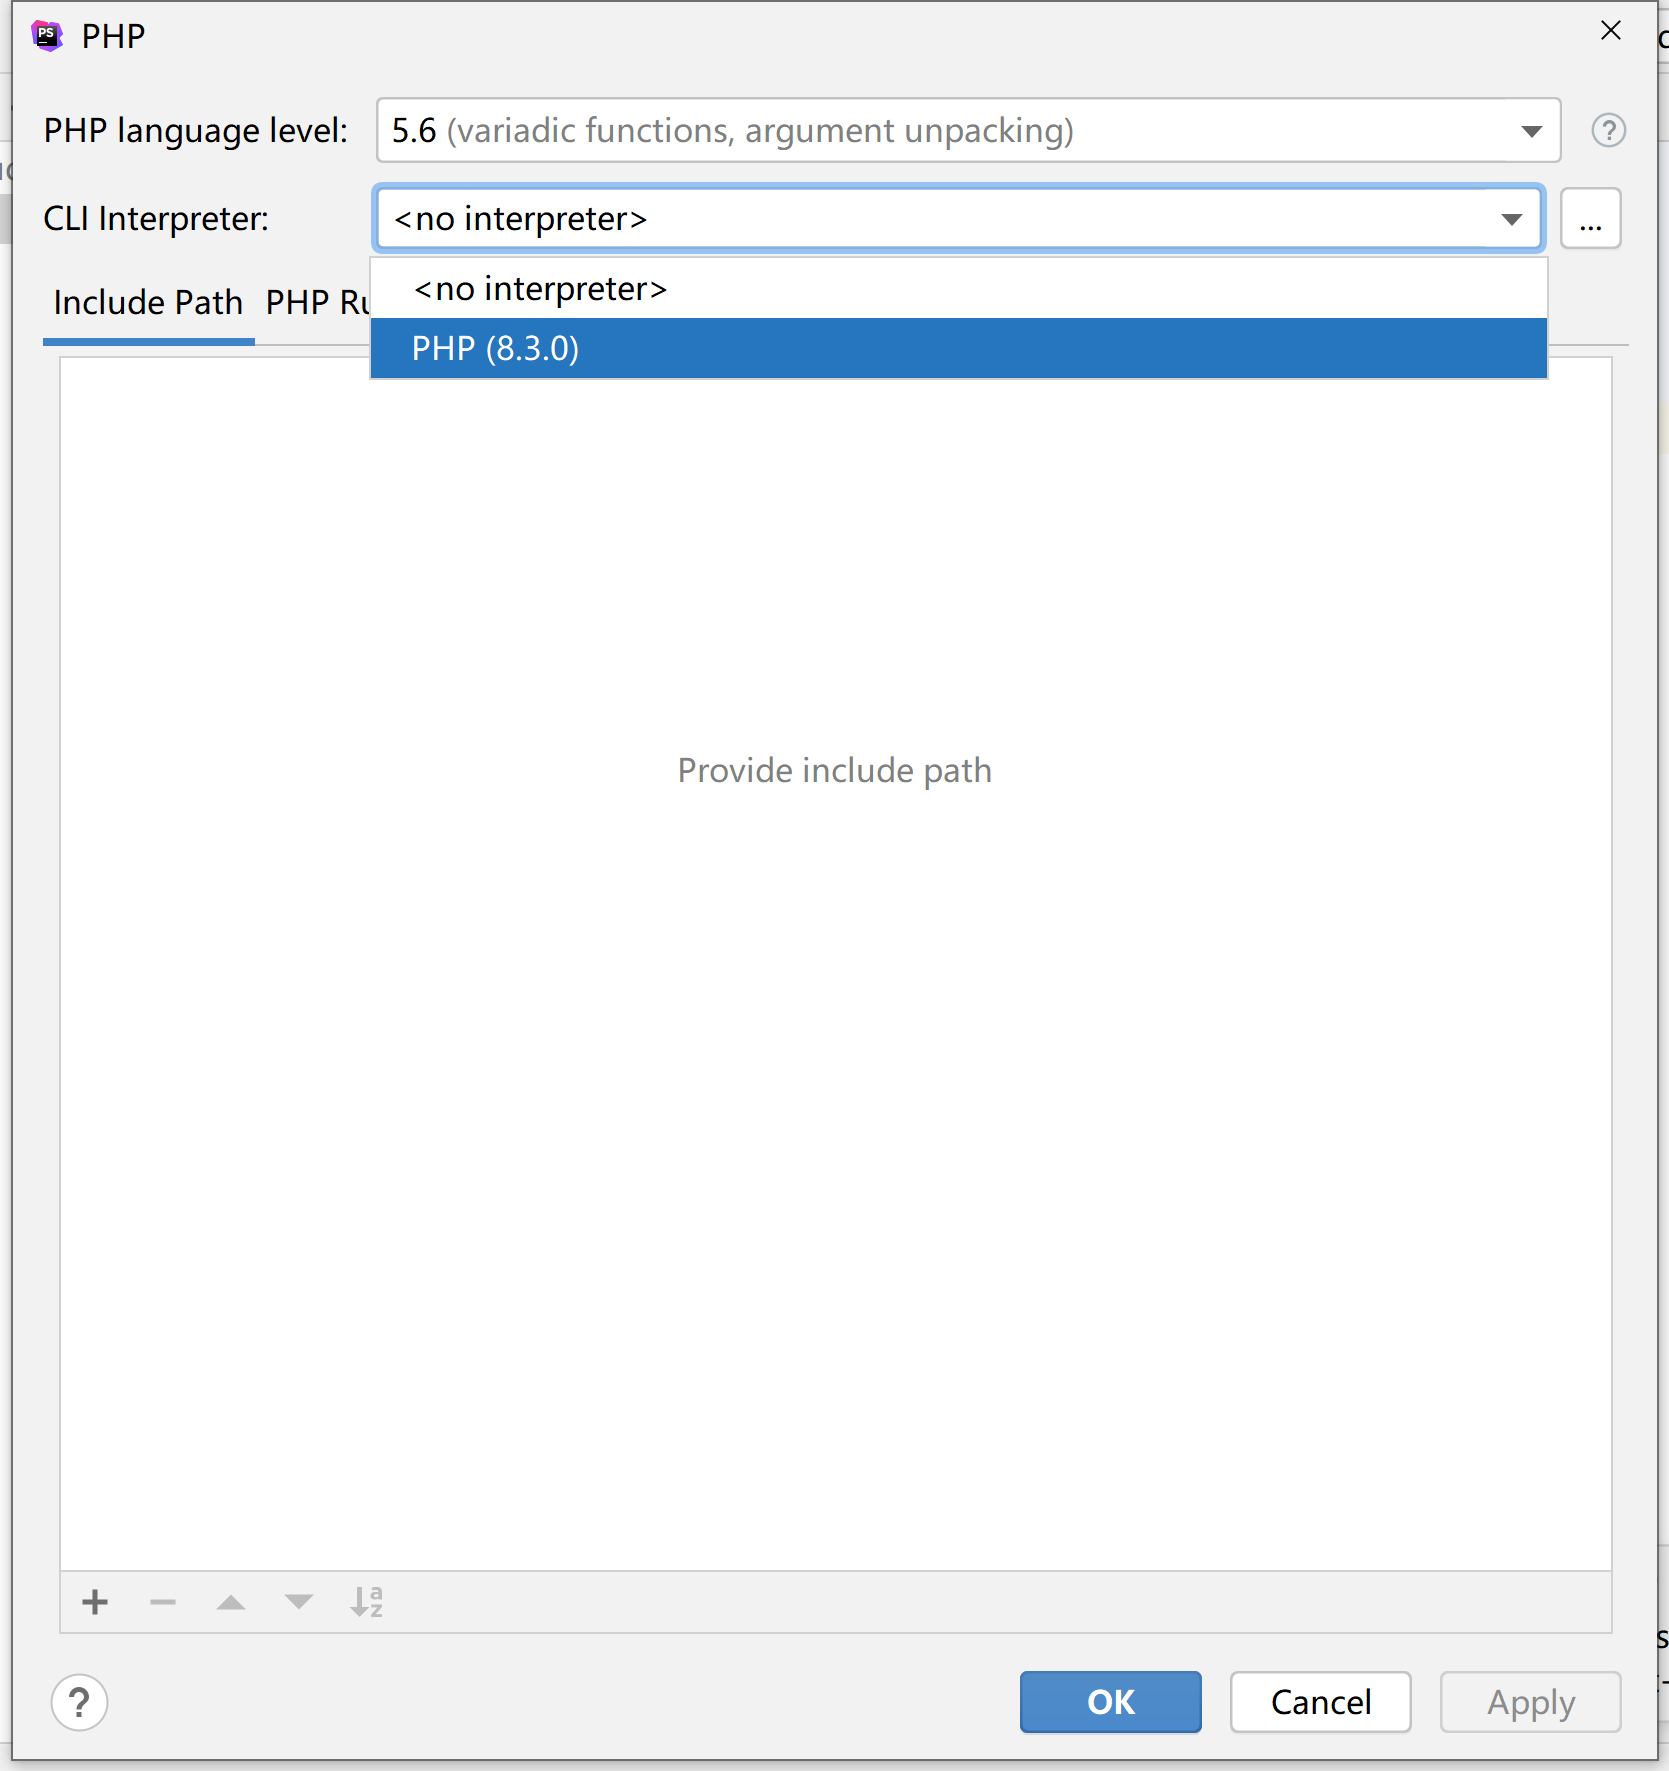Click the Cancel button

tap(1320, 1702)
